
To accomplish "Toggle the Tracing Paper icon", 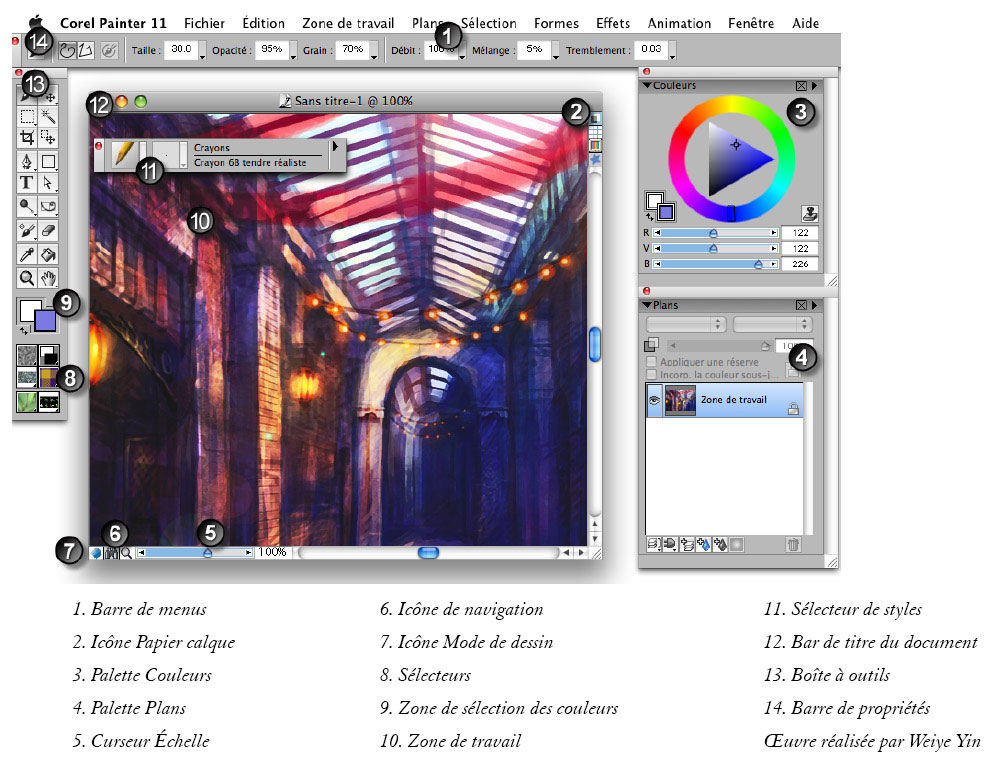I will pyautogui.click(x=596, y=119).
